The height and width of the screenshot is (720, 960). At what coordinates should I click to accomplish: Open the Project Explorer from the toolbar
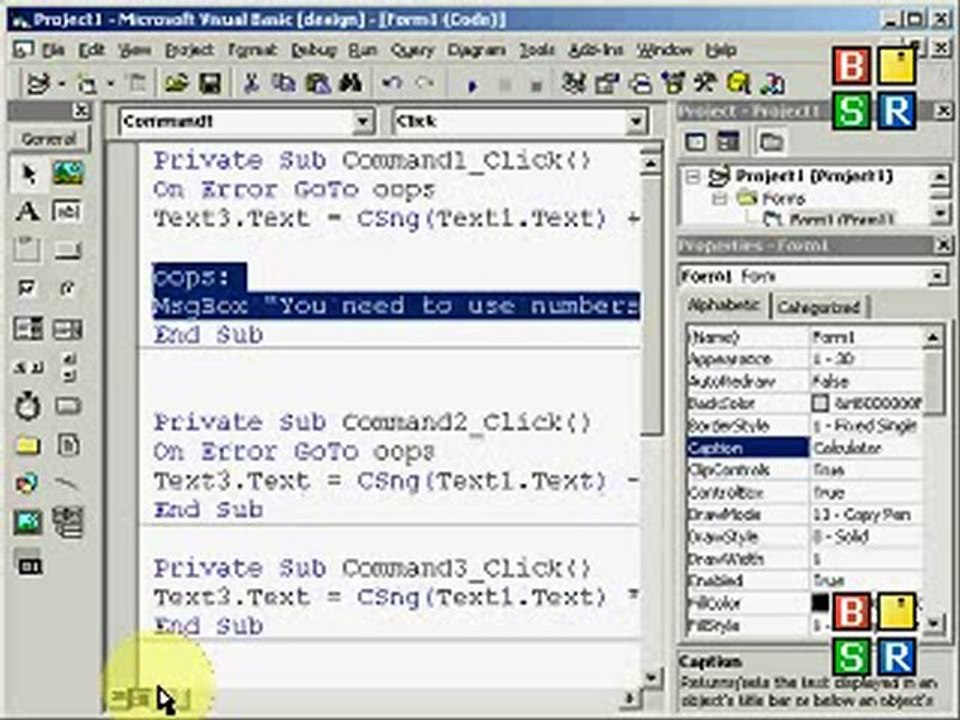tap(574, 83)
